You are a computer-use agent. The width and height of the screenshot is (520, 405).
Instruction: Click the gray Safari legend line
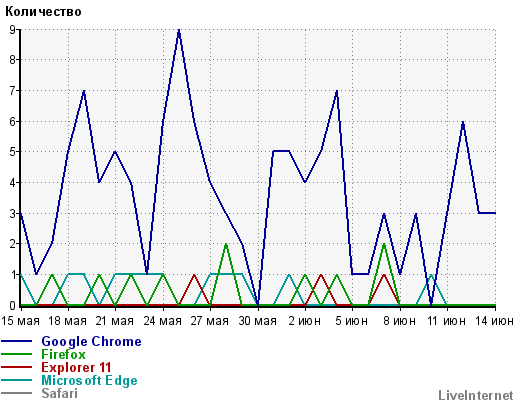tap(17, 393)
